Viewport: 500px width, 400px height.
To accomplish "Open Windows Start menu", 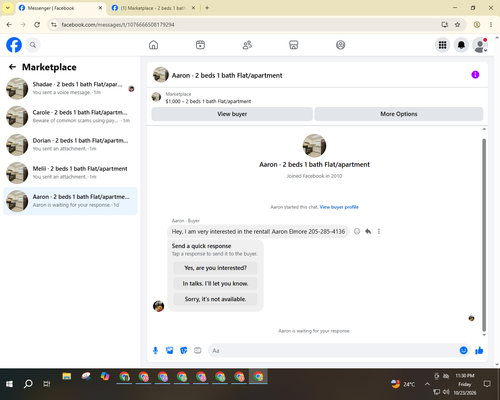I will click(x=9, y=384).
